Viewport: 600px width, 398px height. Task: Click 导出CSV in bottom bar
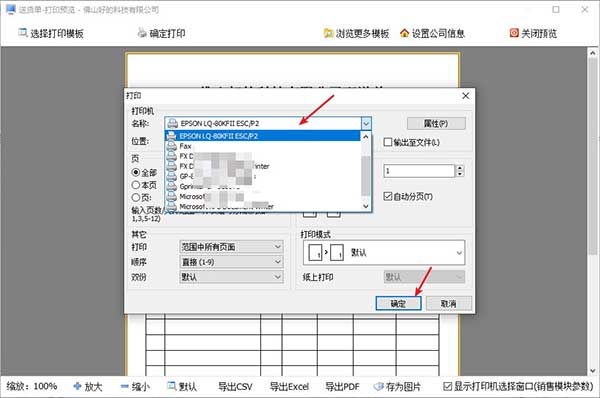tap(235, 387)
